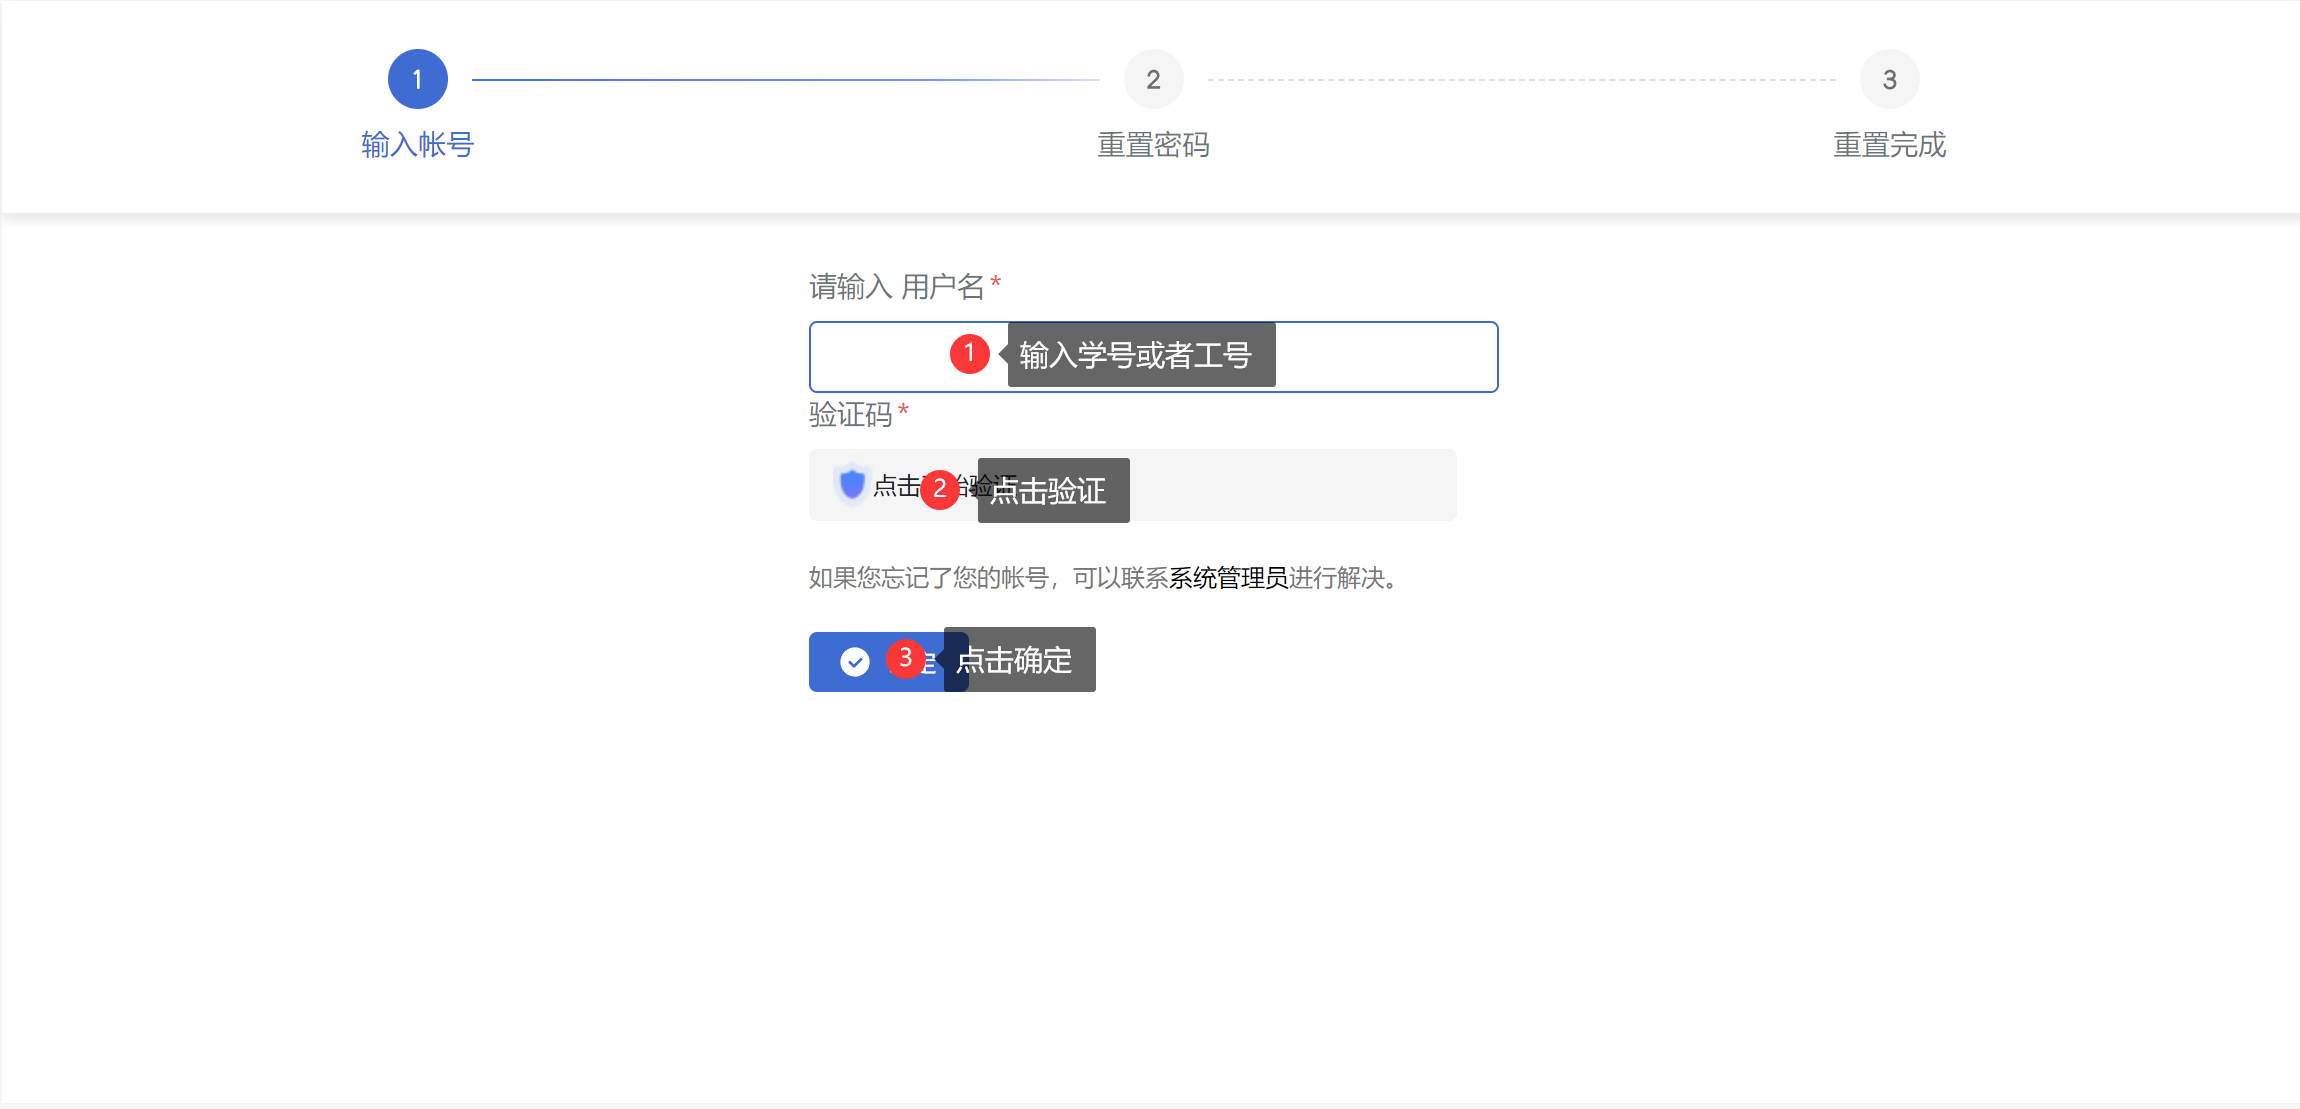The image size is (2300, 1109).
Task: Click the step 3 circle indicator
Action: pos(1889,79)
